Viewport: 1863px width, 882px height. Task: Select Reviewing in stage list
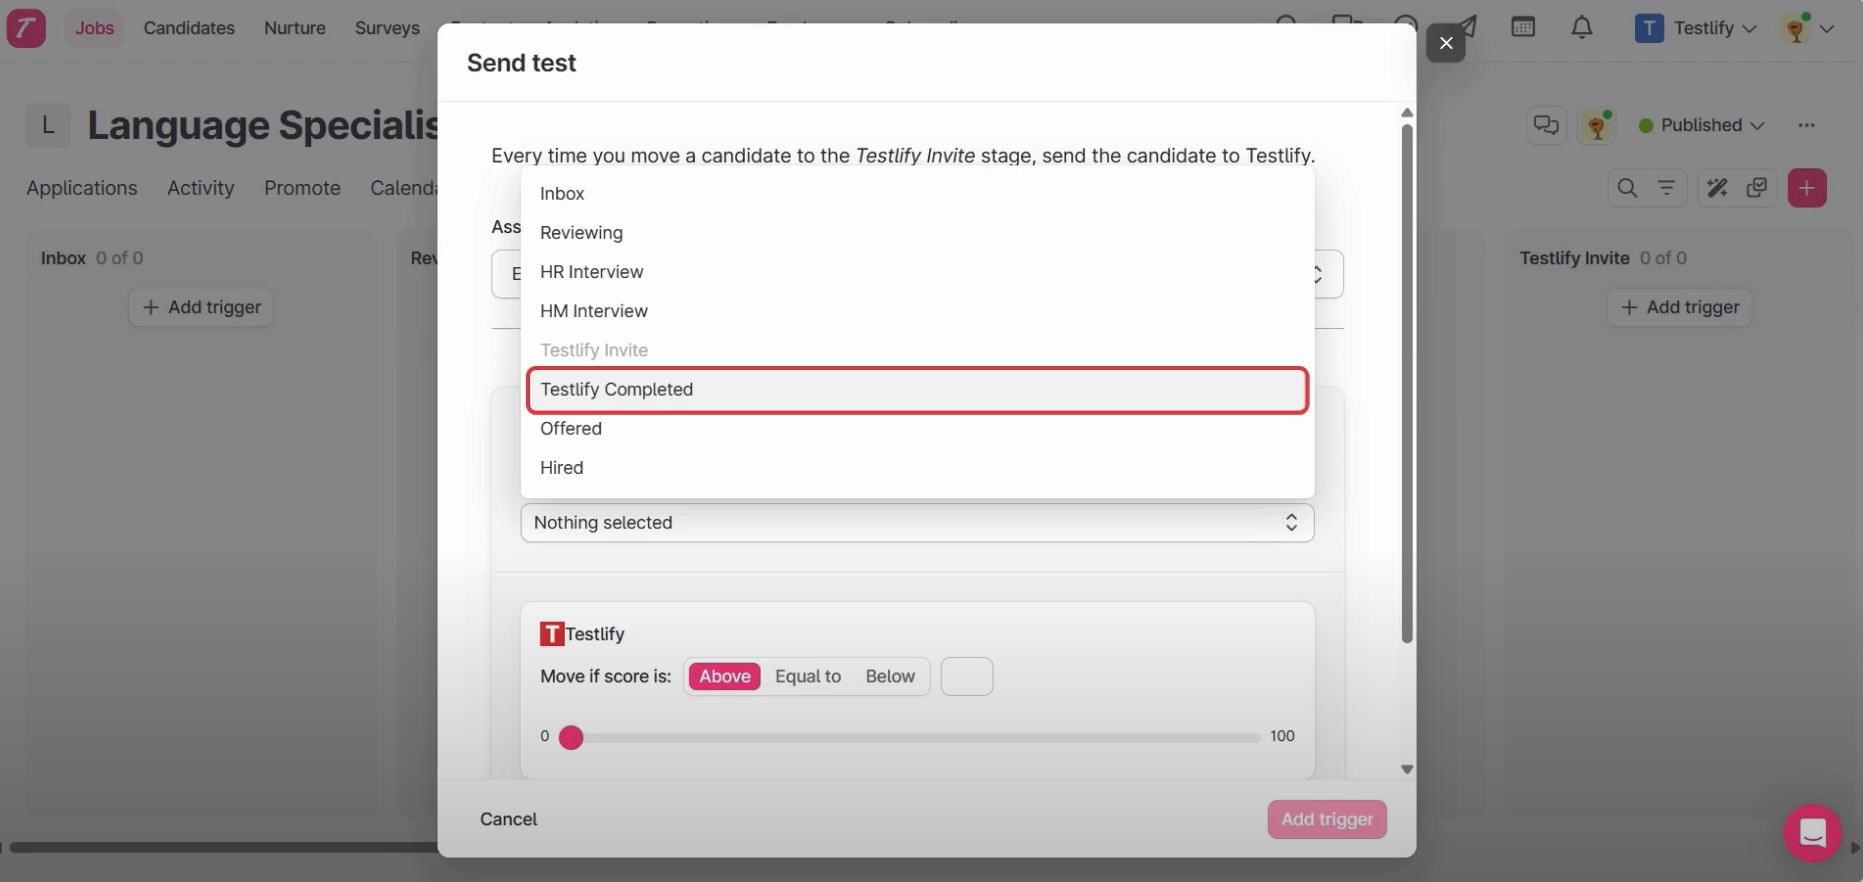(917, 233)
